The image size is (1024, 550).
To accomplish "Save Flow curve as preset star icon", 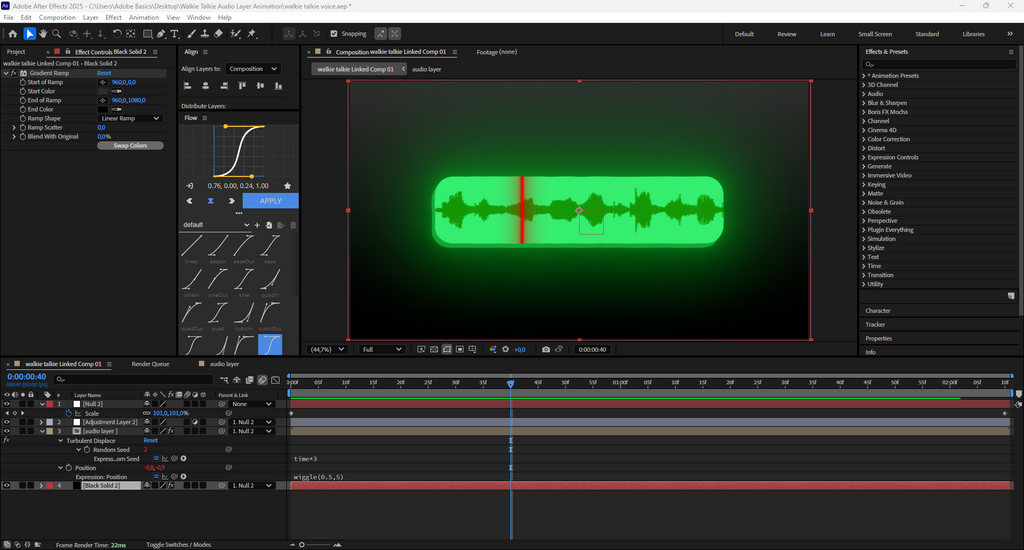I will pyautogui.click(x=288, y=186).
